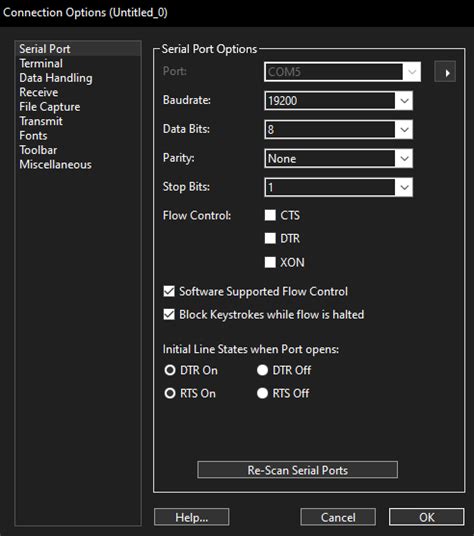The image size is (474, 536).
Task: Click the Initial Line States when Port opens label
Action: [251, 349]
